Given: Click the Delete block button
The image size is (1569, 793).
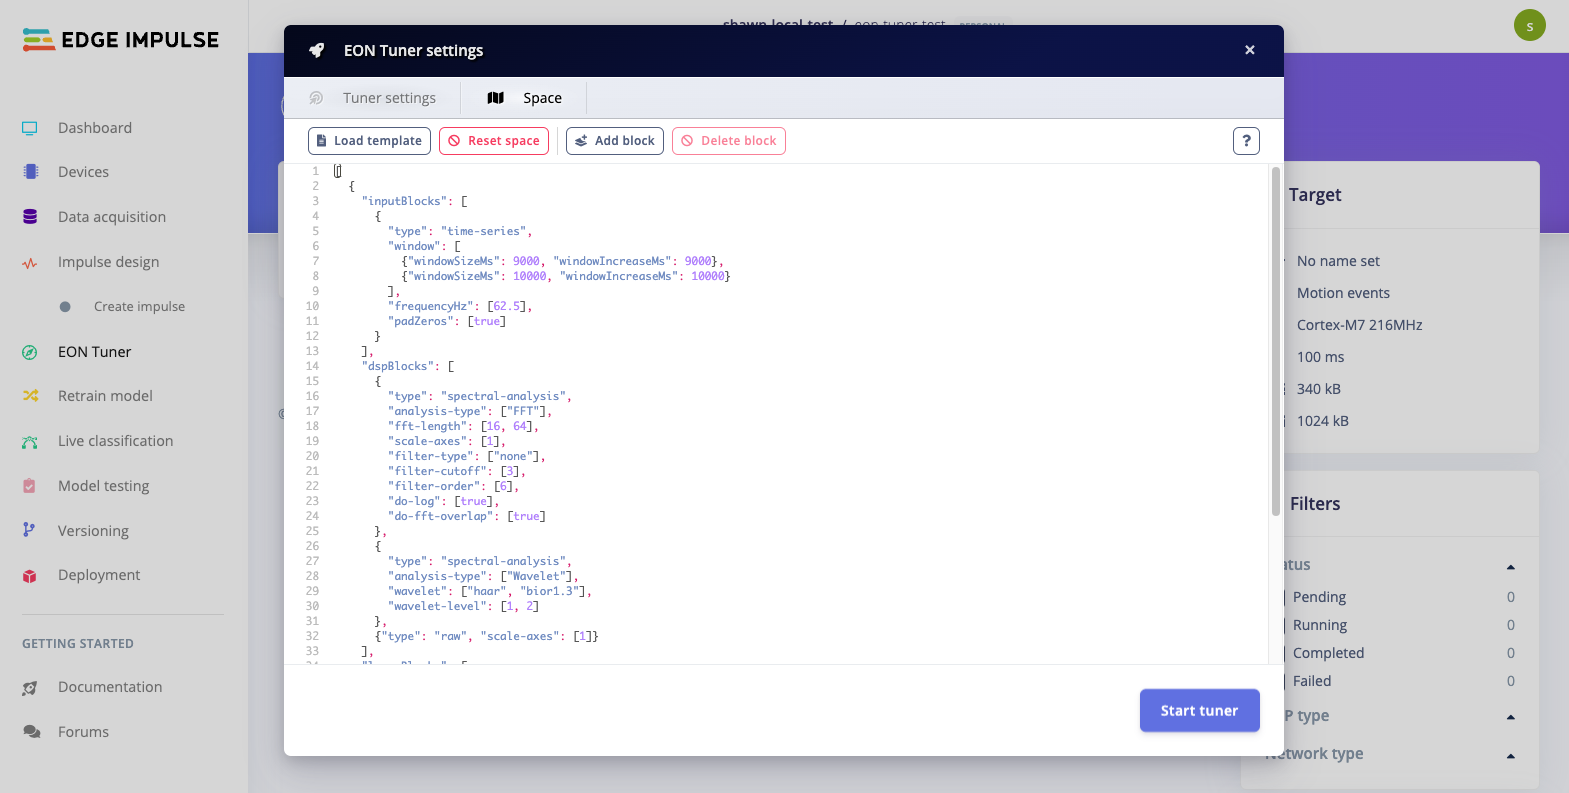Looking at the screenshot, I should 729,141.
